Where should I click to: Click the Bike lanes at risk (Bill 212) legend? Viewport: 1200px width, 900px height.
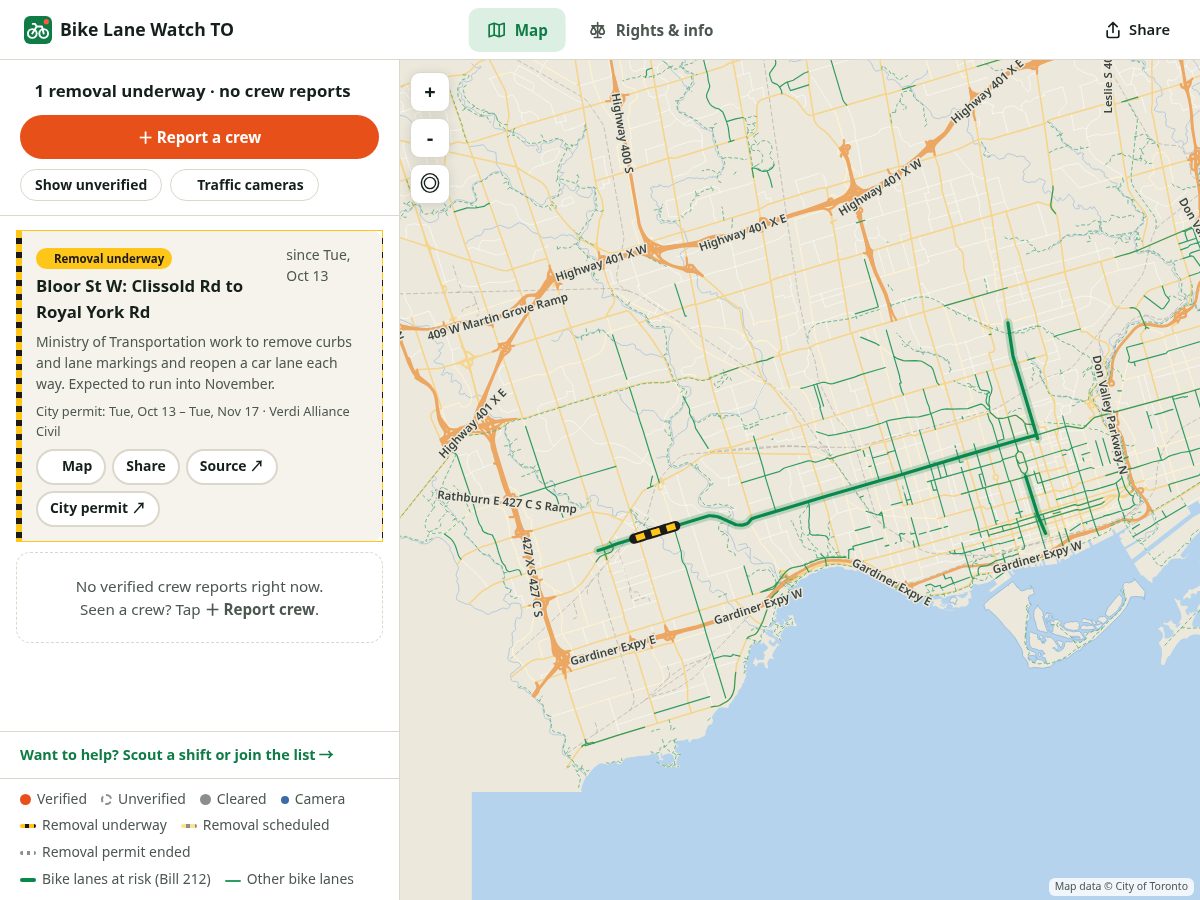coord(115,879)
